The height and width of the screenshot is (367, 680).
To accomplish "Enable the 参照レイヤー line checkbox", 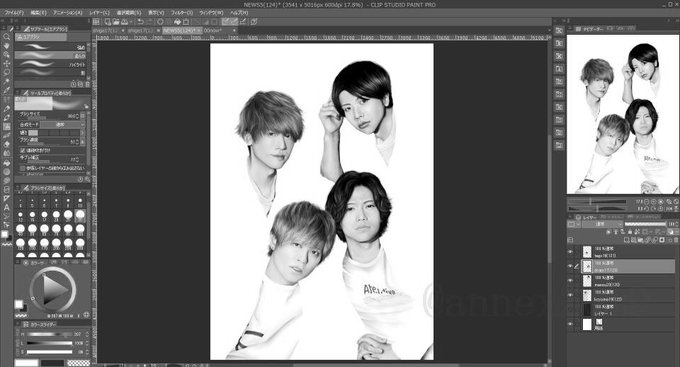I will tap(23, 168).
